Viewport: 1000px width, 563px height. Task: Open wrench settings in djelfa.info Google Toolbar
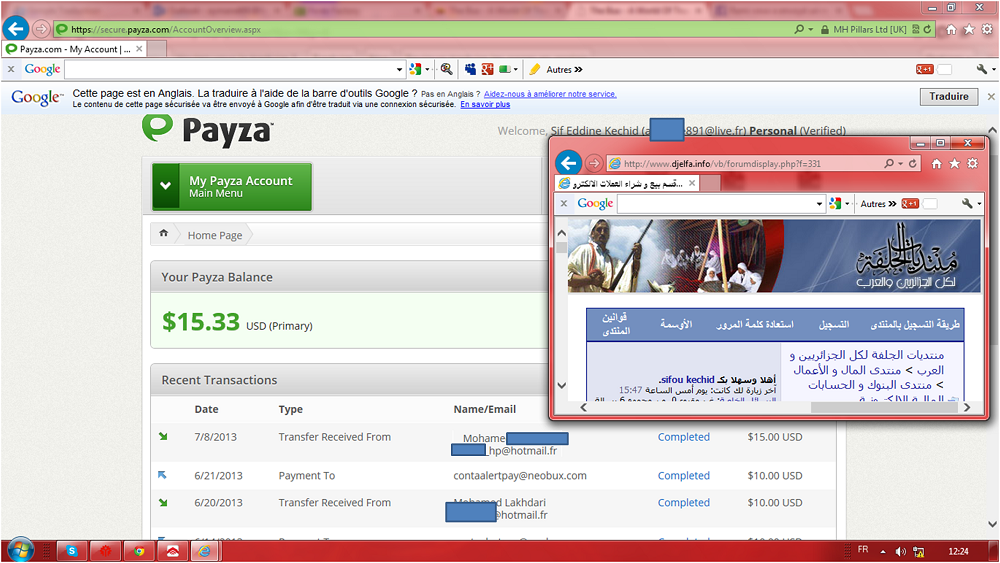click(x=967, y=203)
